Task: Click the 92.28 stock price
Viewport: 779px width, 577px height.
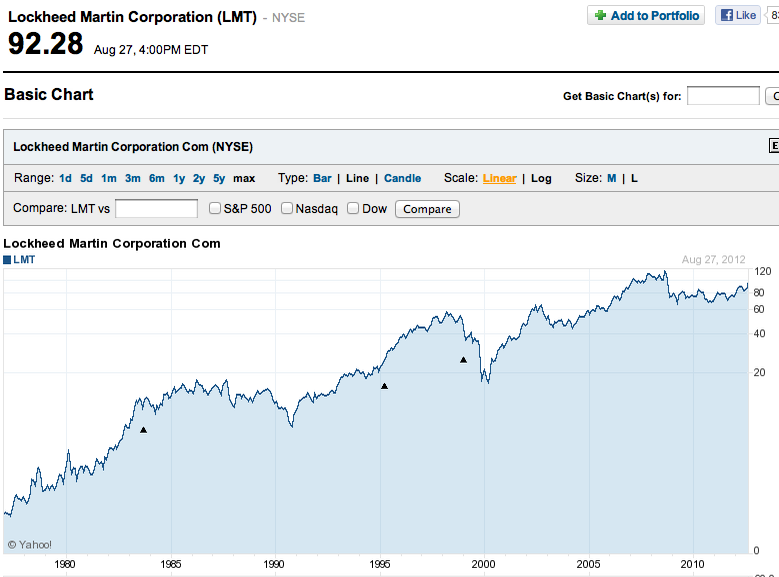Action: 45,44
